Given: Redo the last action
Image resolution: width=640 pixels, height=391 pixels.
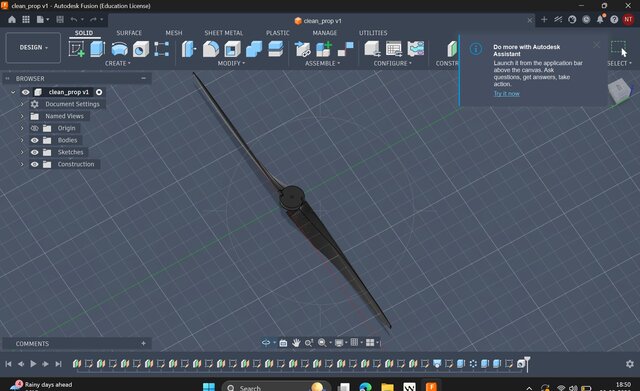Looking at the screenshot, I should point(93,19).
